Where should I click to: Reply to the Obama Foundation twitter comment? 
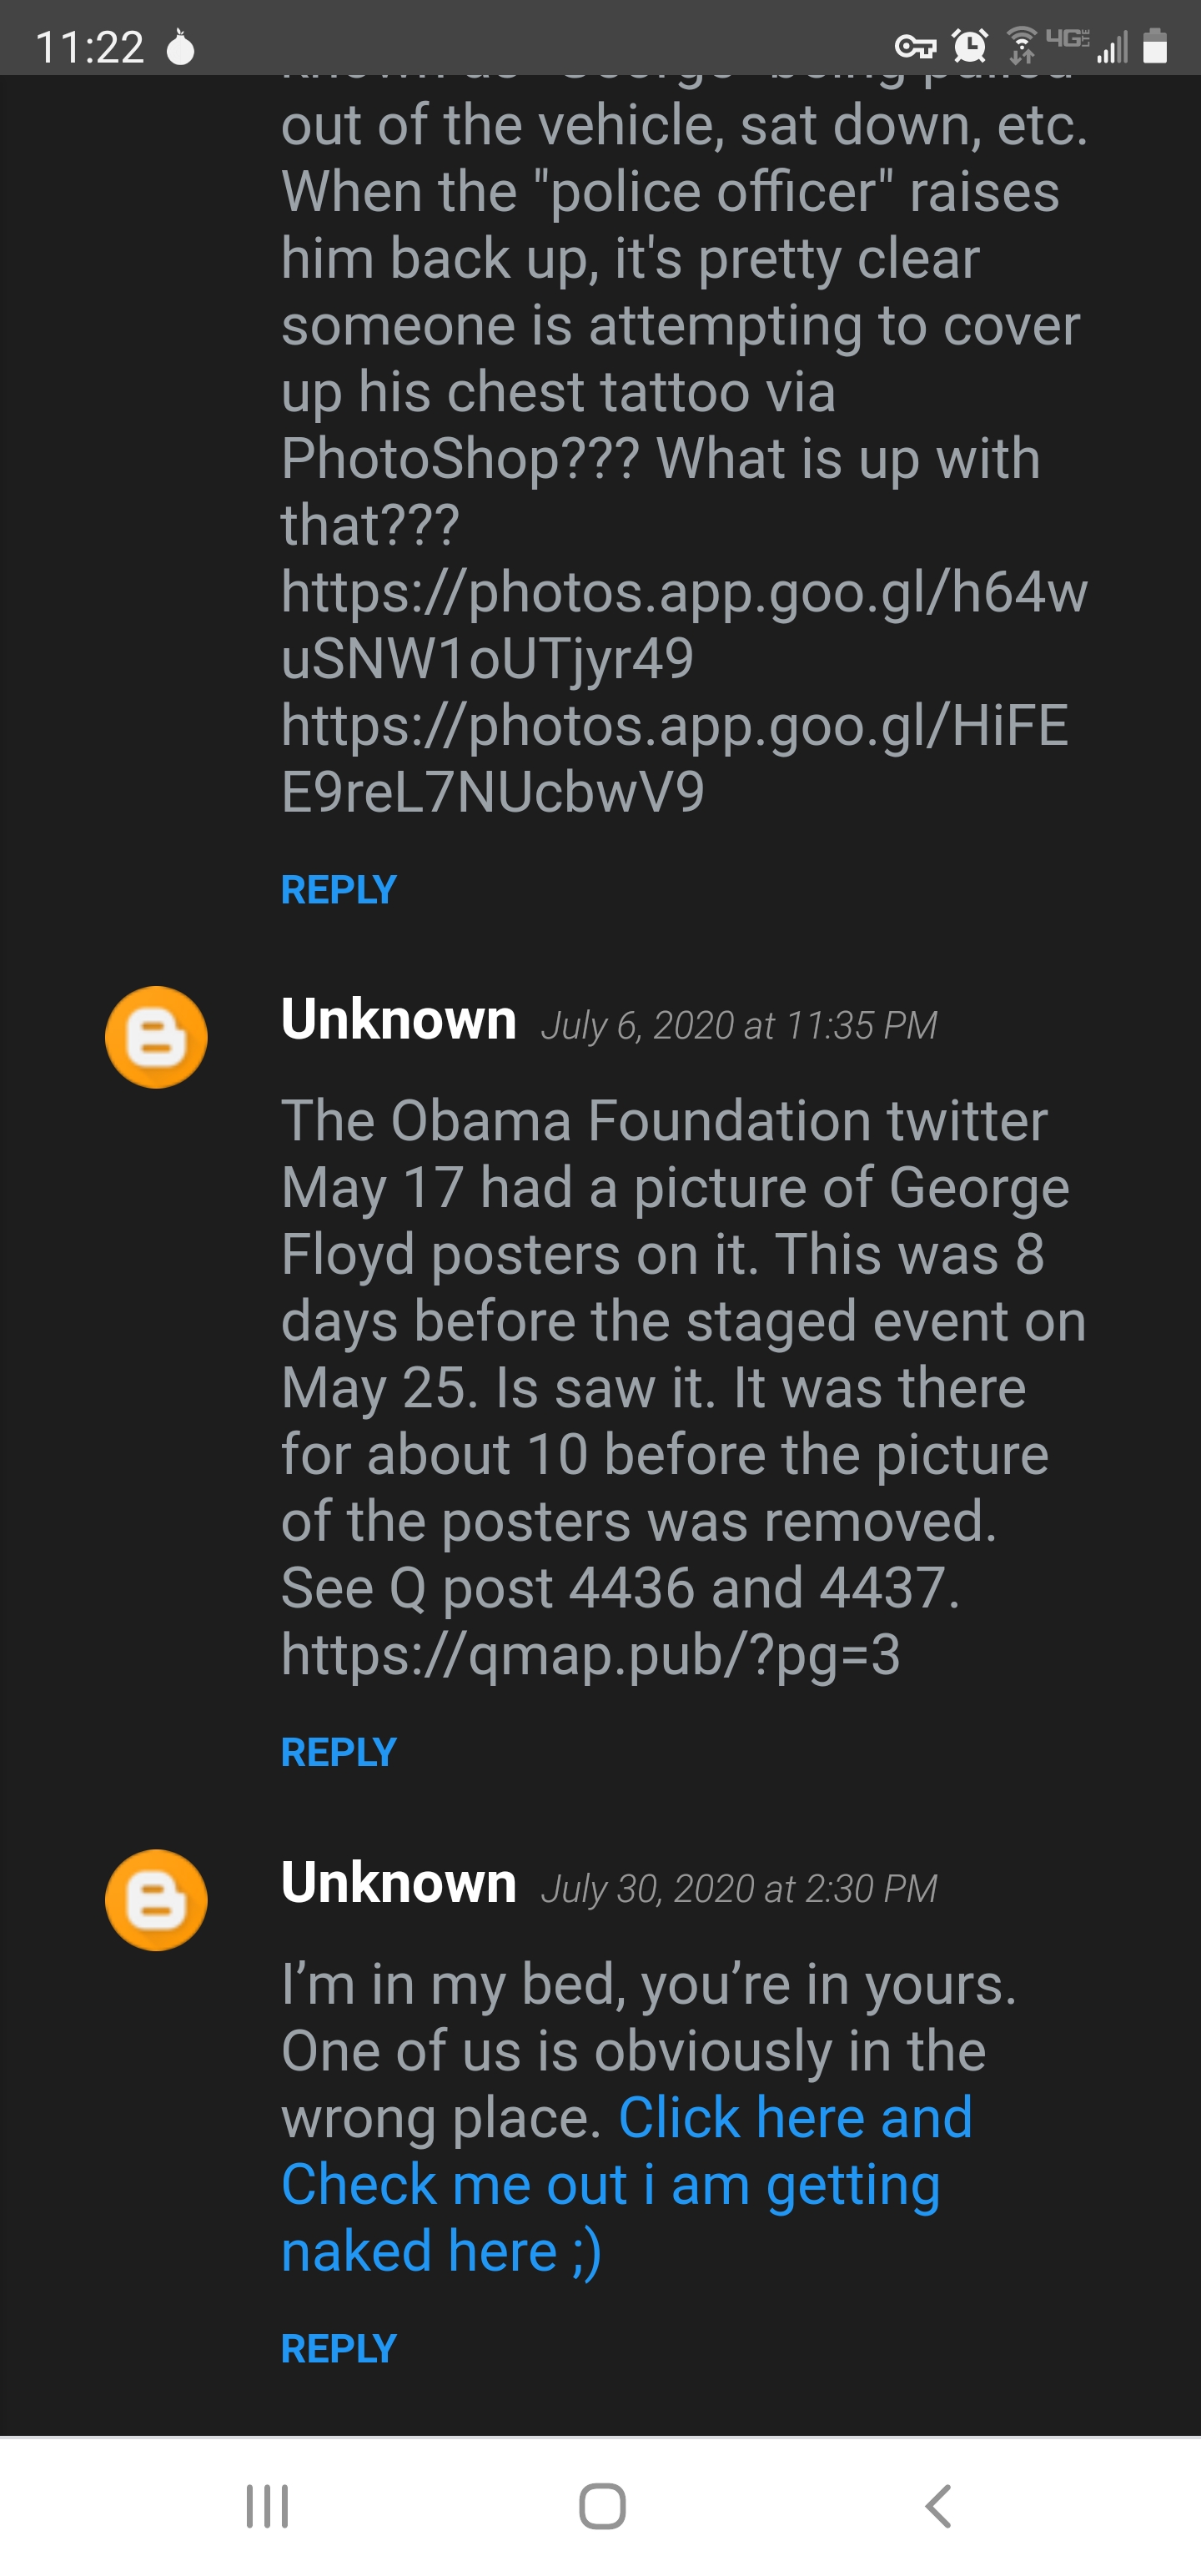338,1752
